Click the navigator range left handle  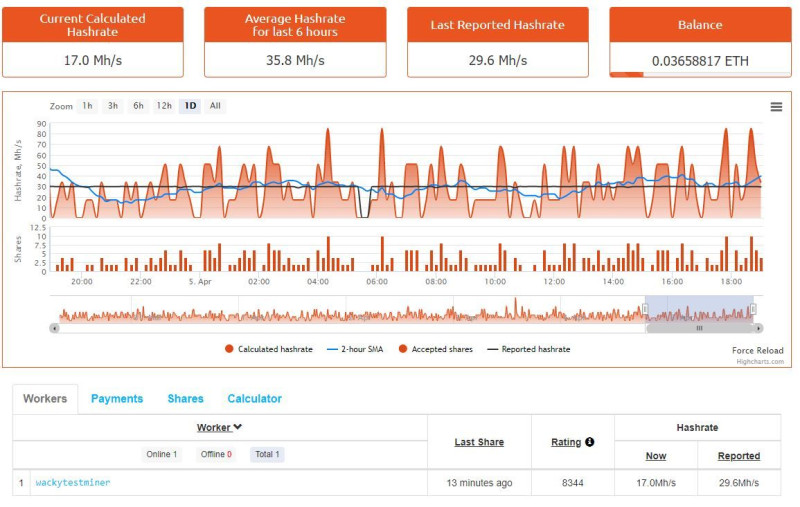click(645, 309)
